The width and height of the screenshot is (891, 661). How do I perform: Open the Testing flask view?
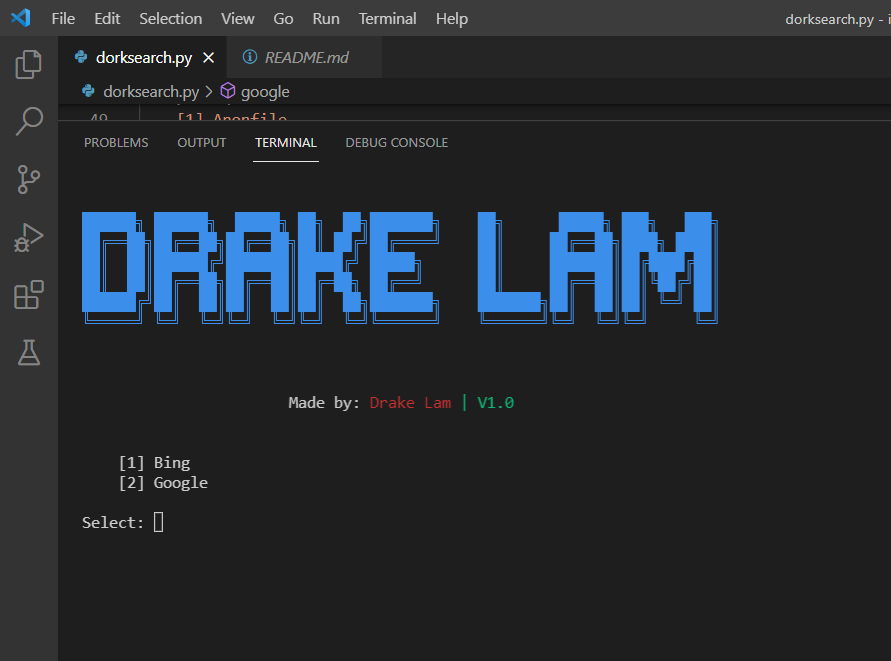coord(28,353)
